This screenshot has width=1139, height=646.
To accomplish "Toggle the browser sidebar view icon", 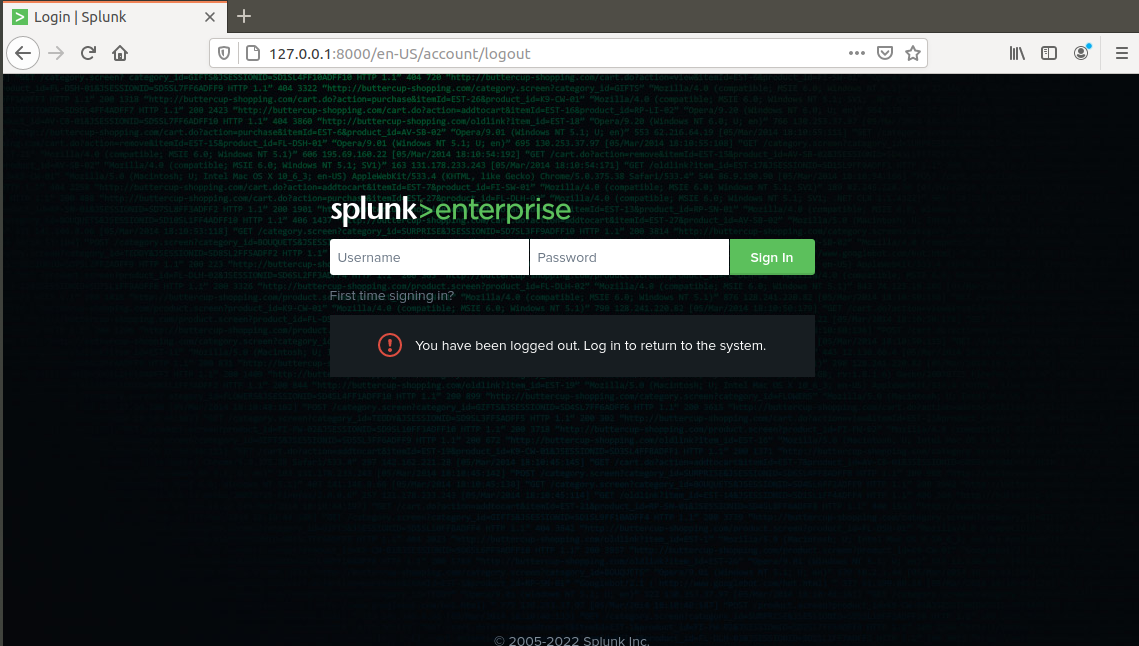I will tap(1049, 53).
